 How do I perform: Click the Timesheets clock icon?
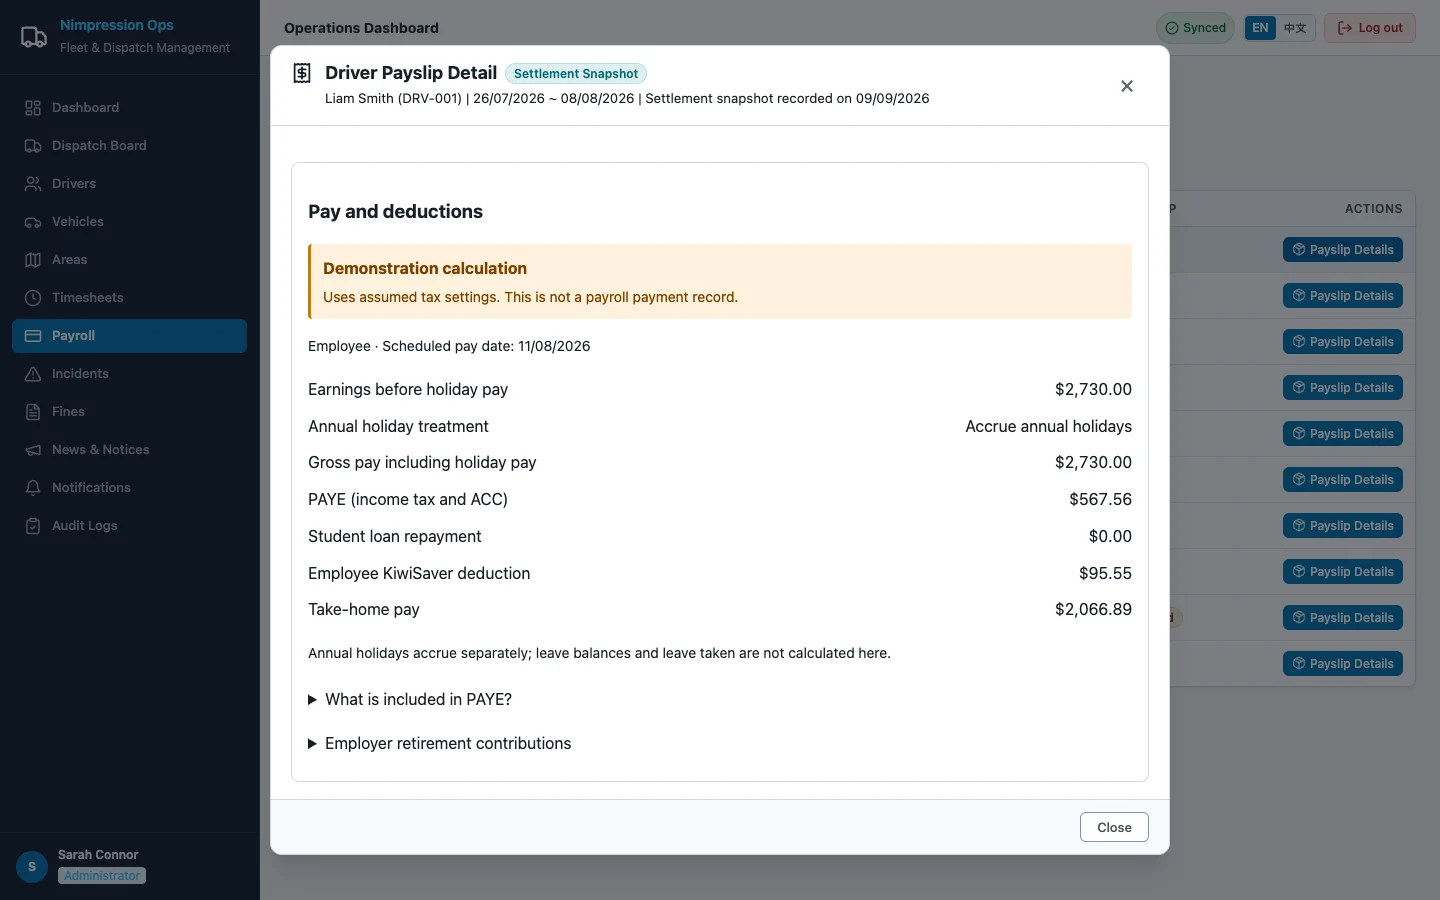pyautogui.click(x=33, y=298)
